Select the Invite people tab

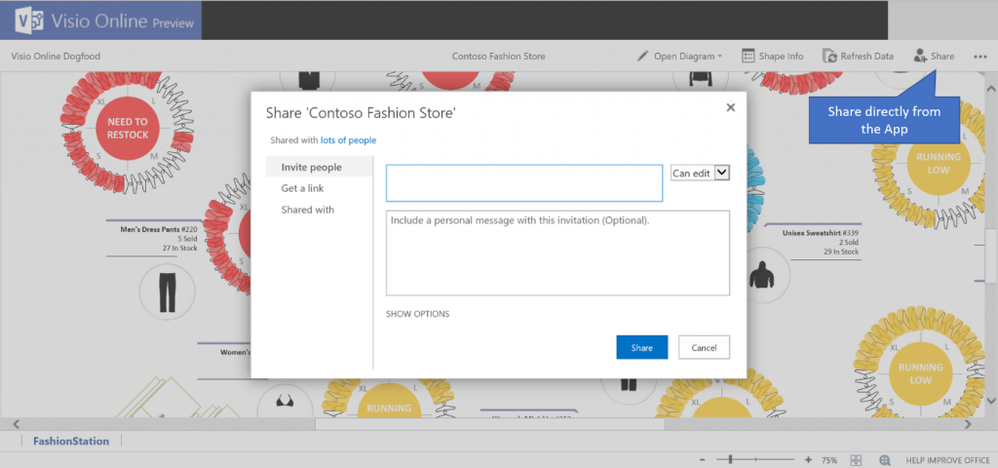320,167
